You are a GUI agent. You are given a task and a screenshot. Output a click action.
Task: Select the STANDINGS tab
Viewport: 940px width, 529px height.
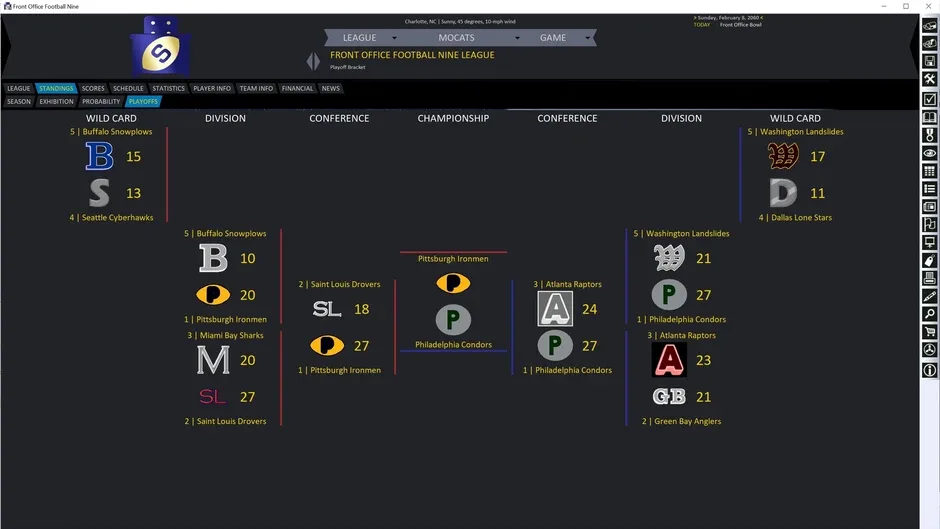point(56,88)
